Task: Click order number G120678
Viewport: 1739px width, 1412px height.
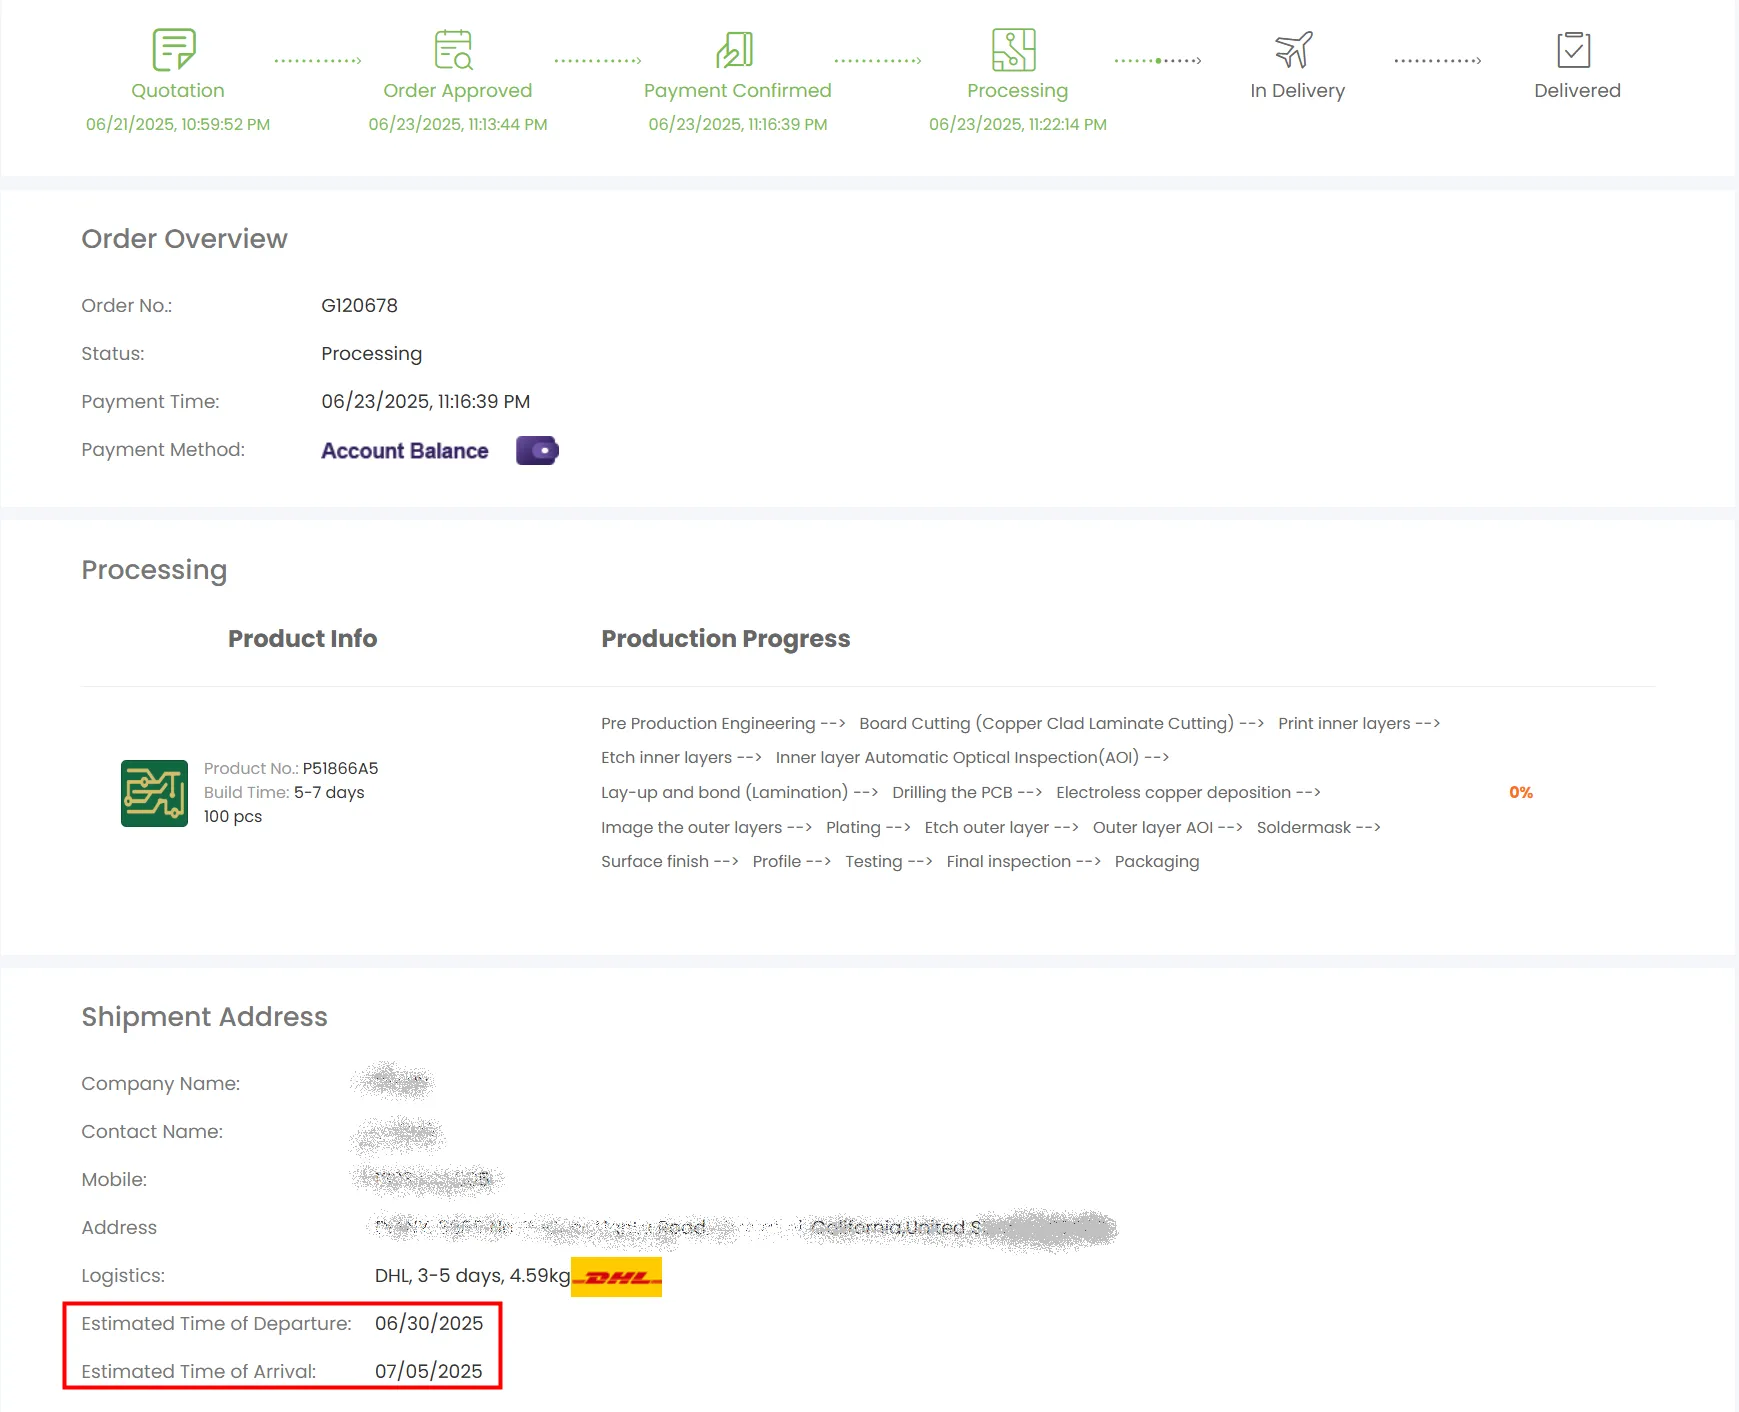Action: (x=359, y=305)
